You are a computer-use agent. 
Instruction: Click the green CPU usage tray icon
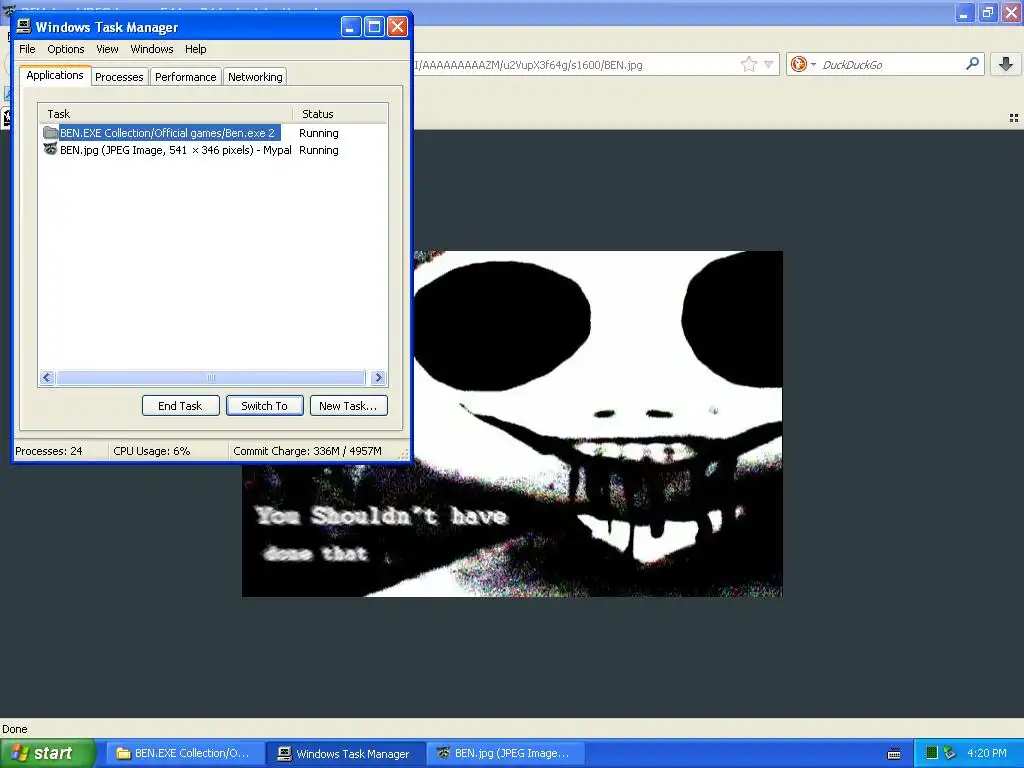tap(932, 753)
